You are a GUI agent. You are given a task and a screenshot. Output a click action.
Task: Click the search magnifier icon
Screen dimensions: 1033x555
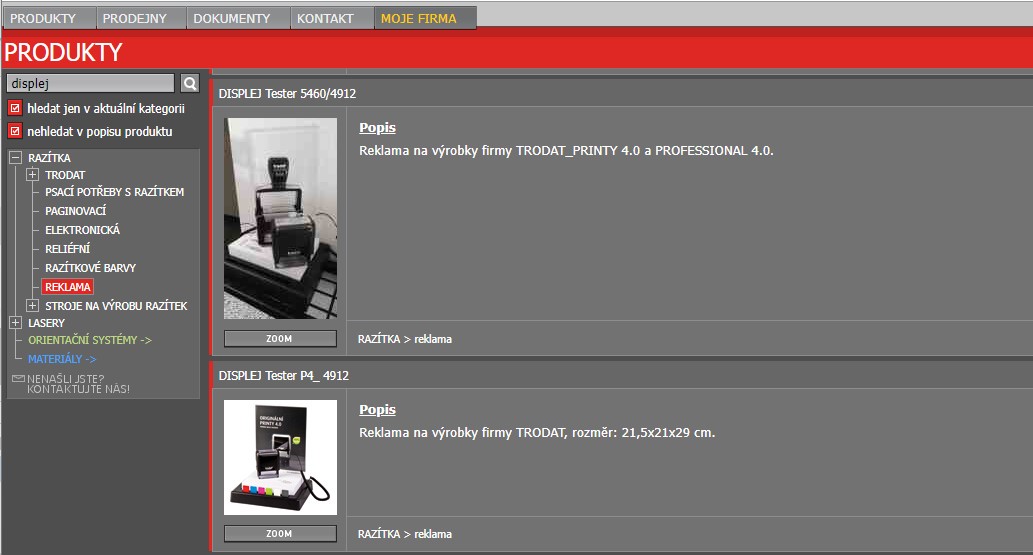(190, 83)
